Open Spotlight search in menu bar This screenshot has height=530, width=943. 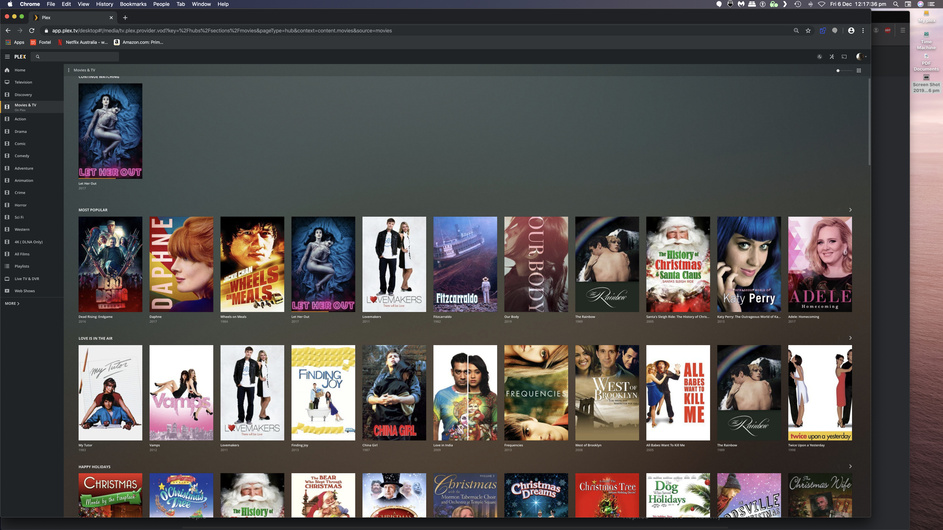tap(895, 4)
